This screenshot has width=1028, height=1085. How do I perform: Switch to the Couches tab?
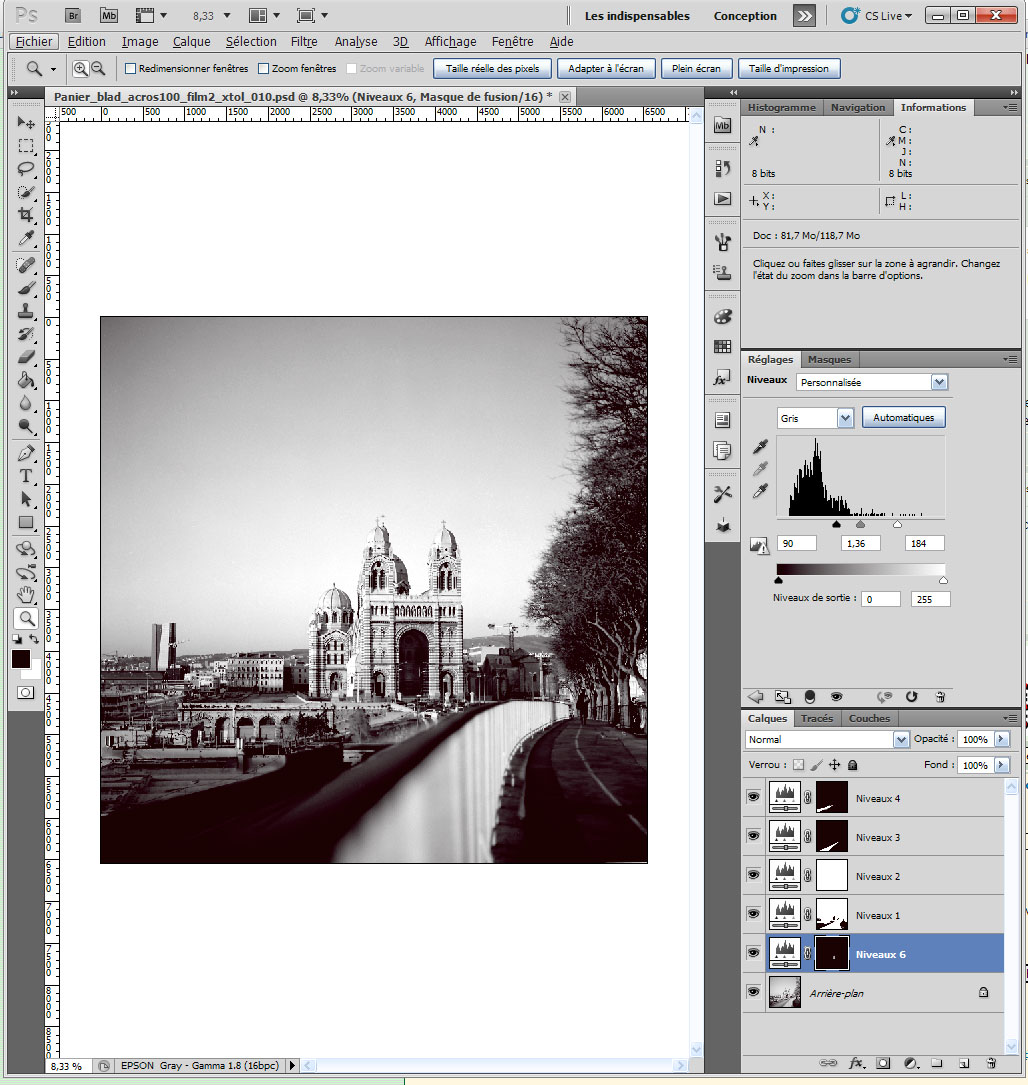tap(869, 718)
